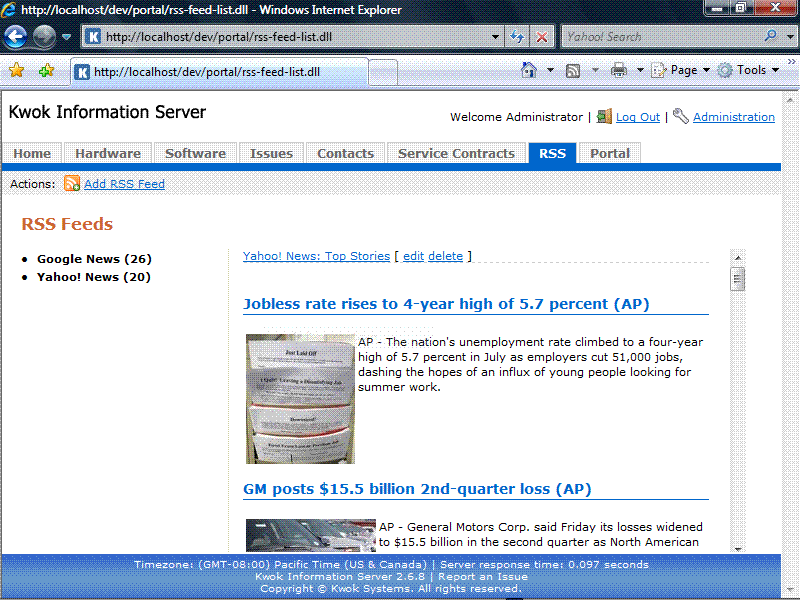800x600 pixels.
Task: Switch to the Software tab
Action: [195, 153]
